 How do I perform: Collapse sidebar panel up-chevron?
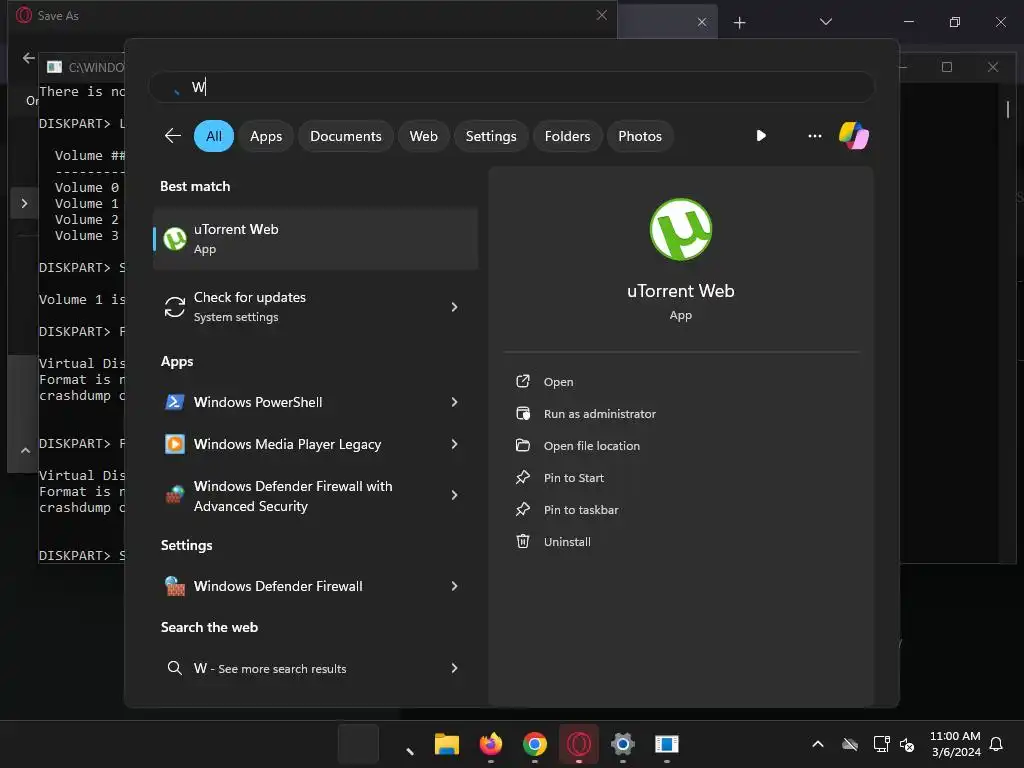(25, 451)
